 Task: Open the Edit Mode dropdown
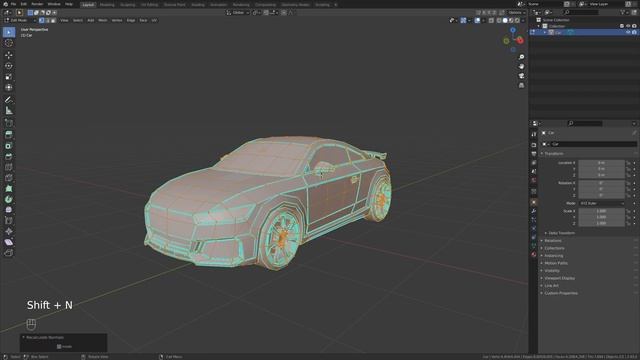[x=20, y=20]
